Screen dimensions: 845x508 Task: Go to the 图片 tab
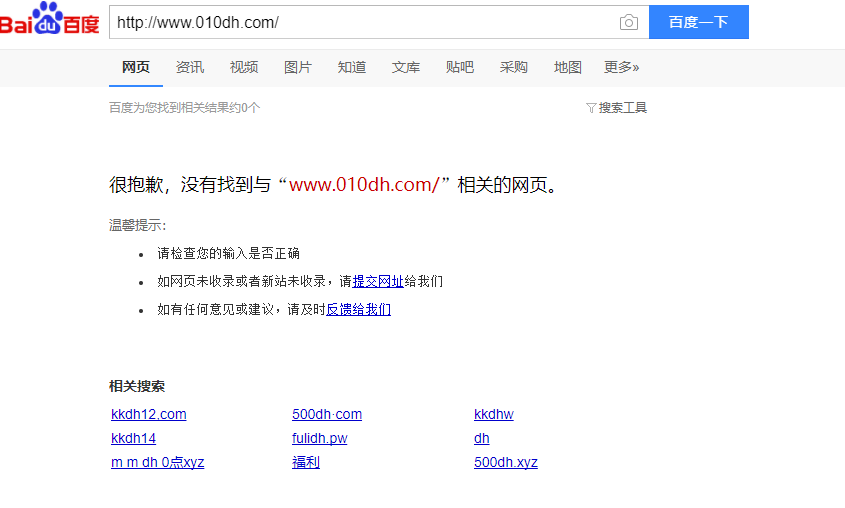tap(297, 67)
